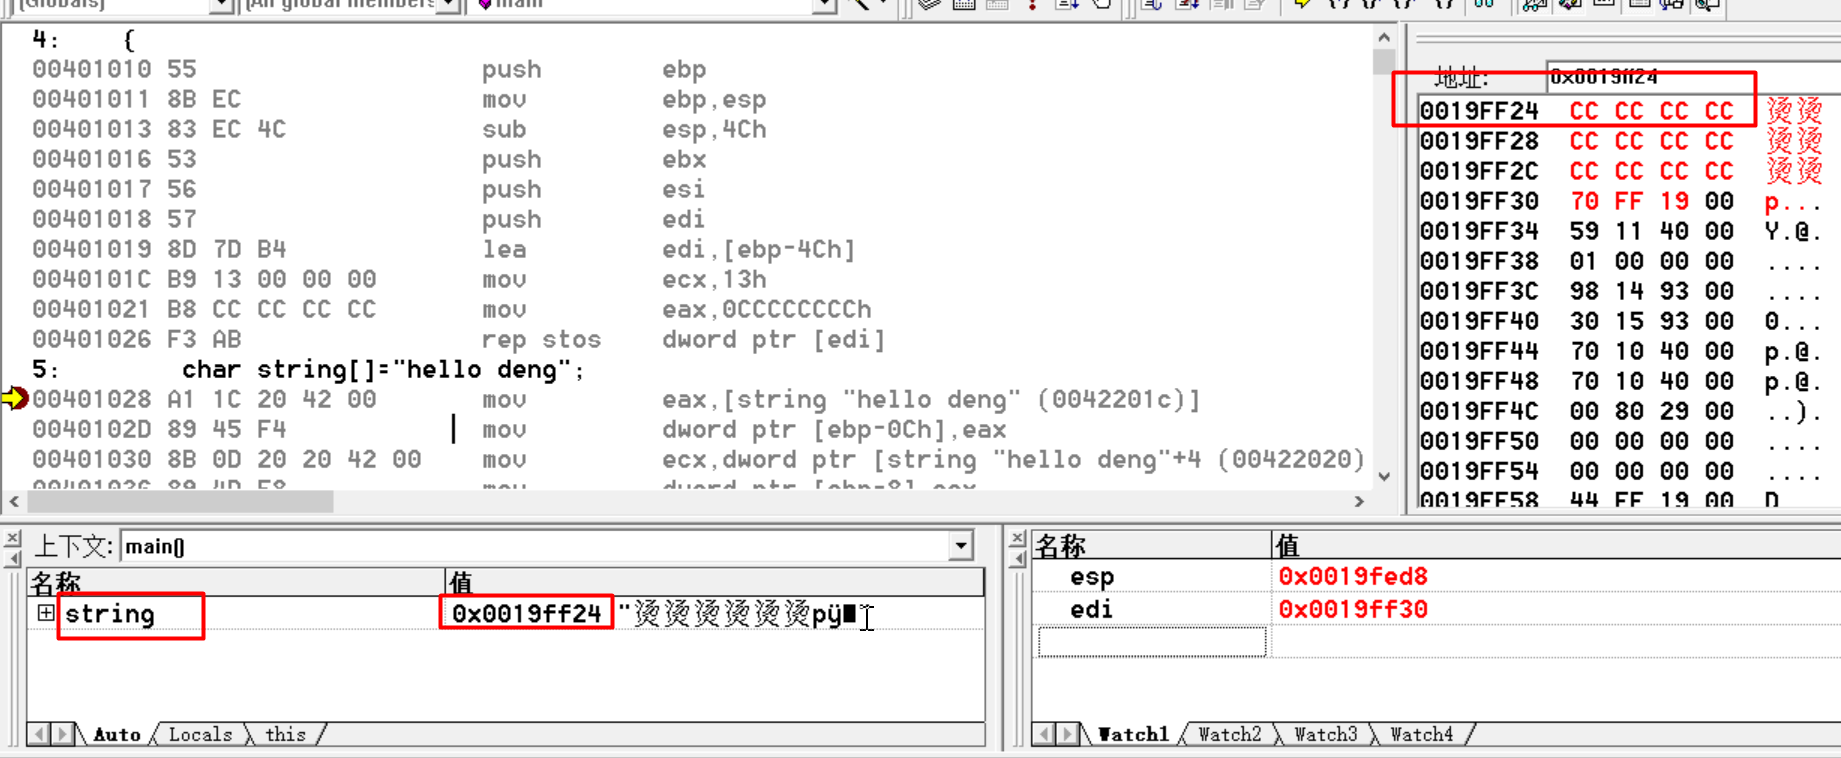Click instruction at address 00401028
This screenshot has height=758, width=1841.
(x=616, y=399)
